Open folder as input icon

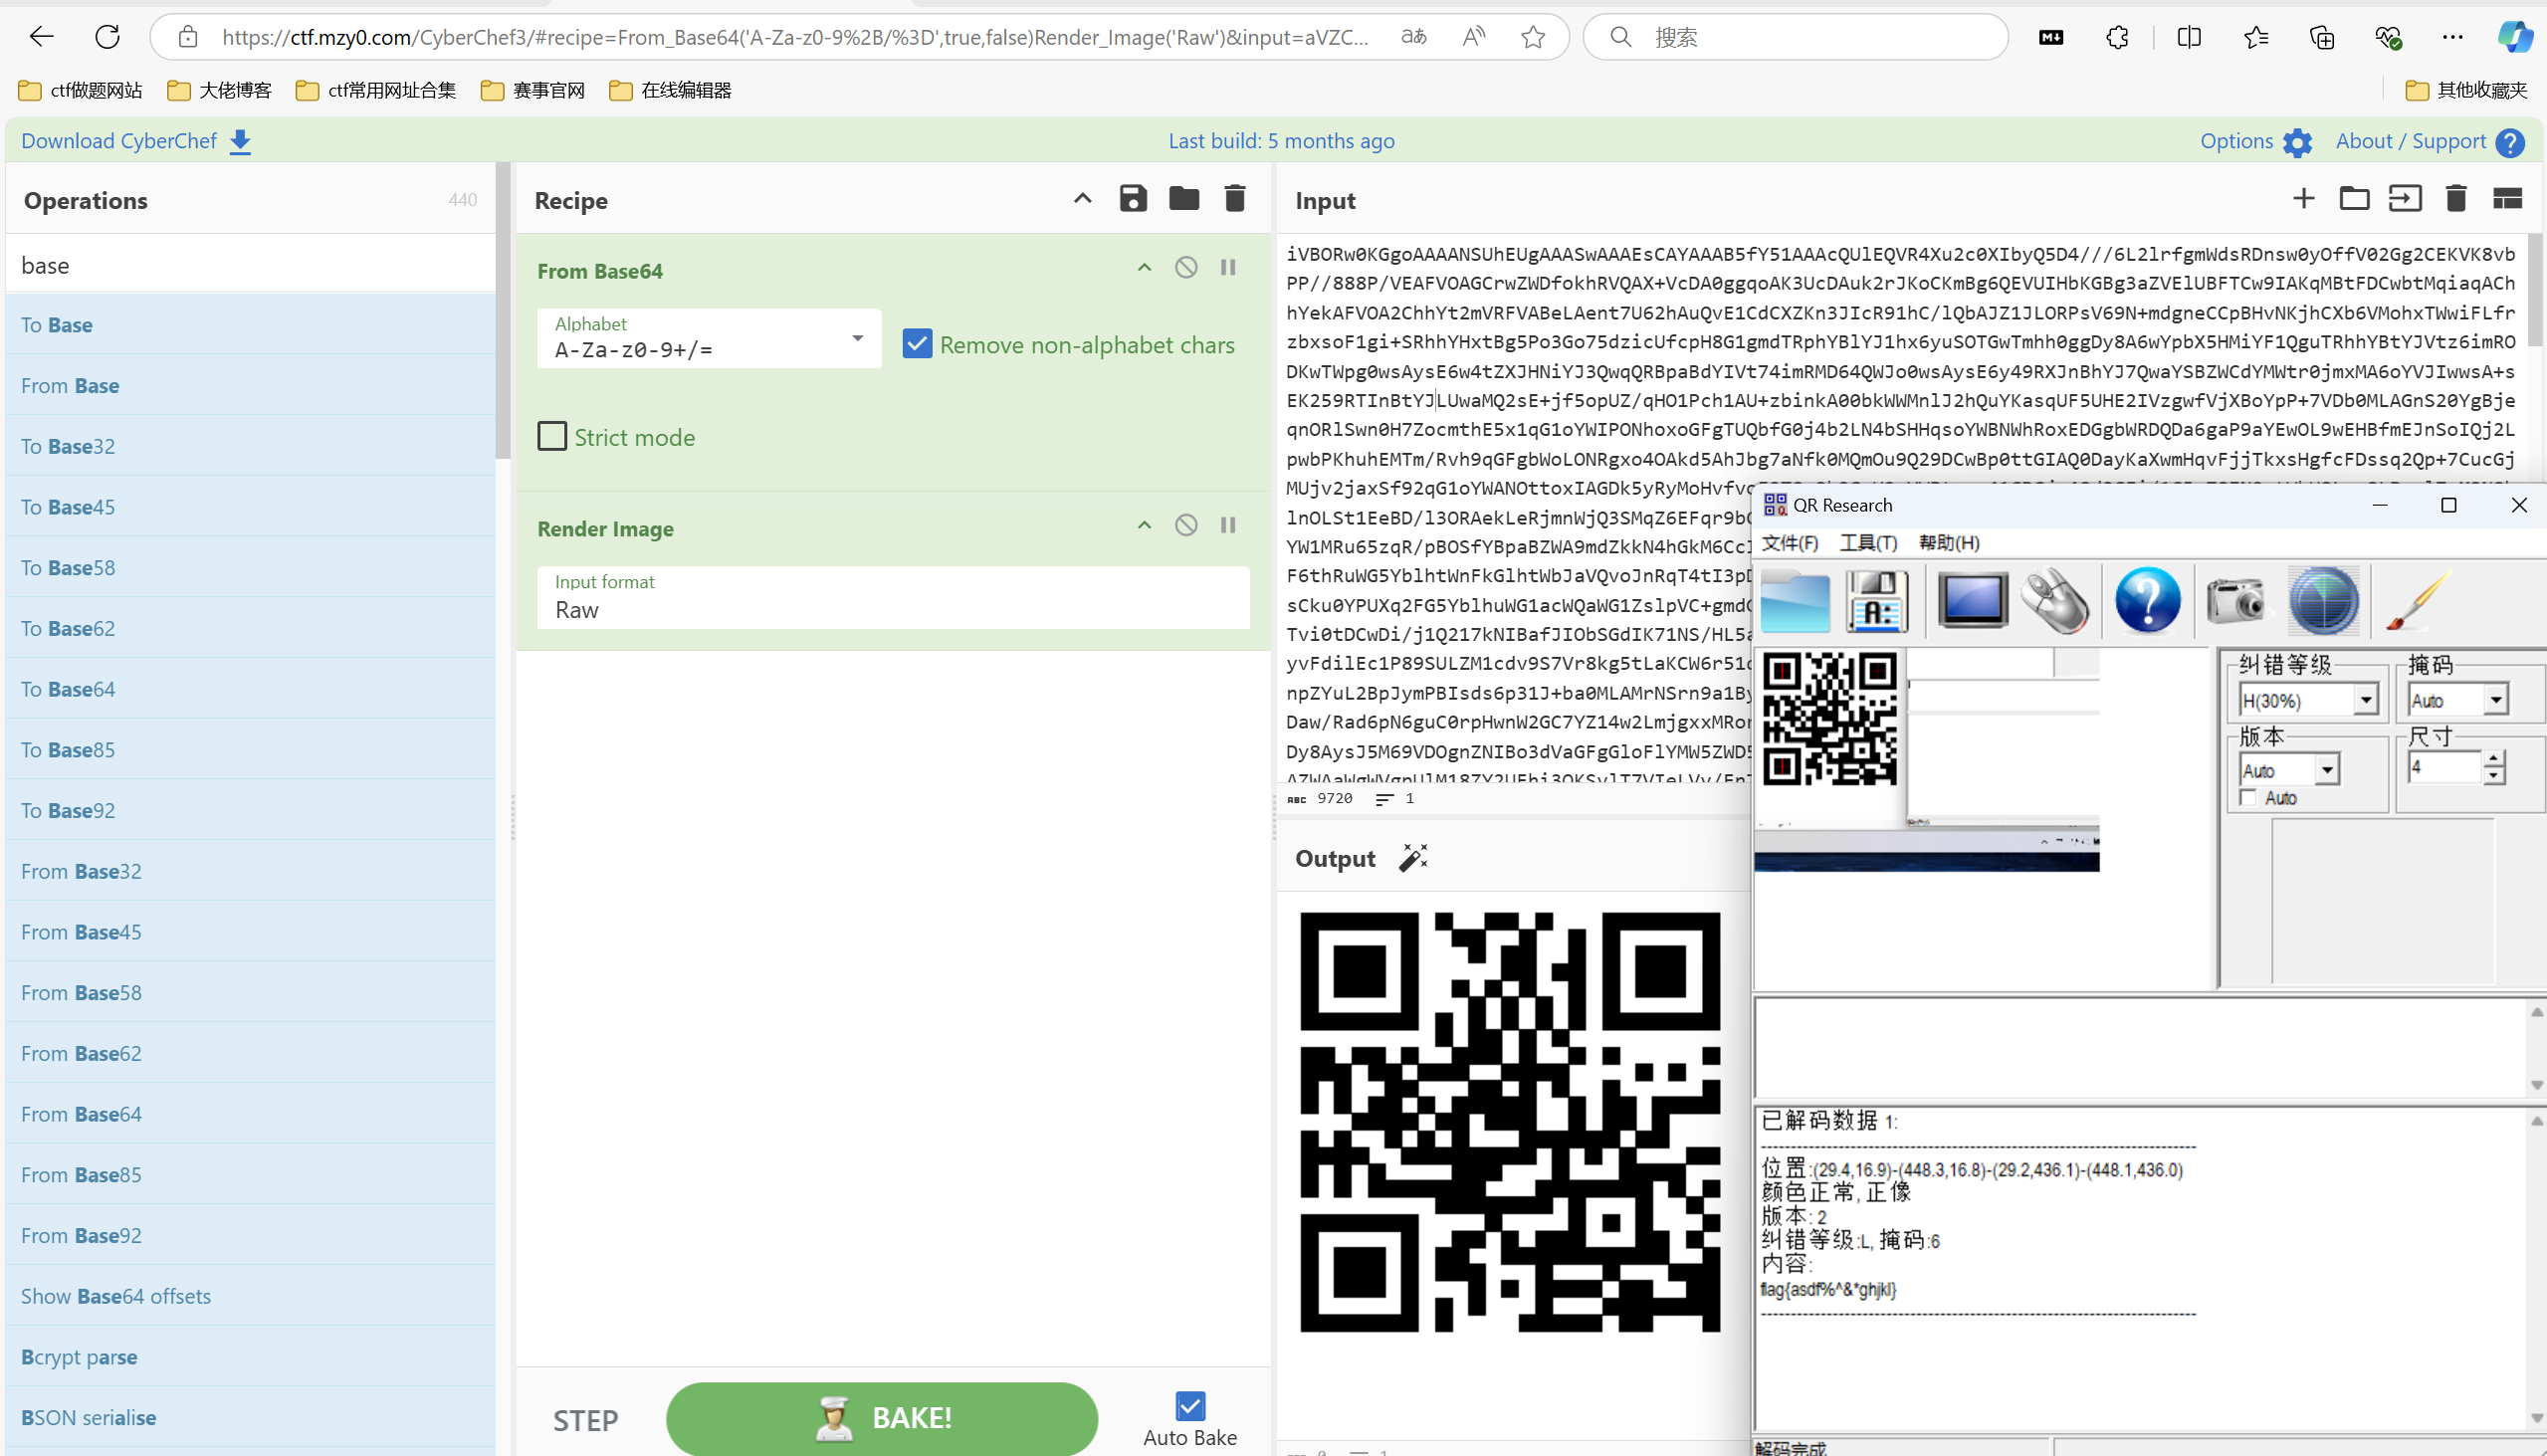click(x=2354, y=199)
